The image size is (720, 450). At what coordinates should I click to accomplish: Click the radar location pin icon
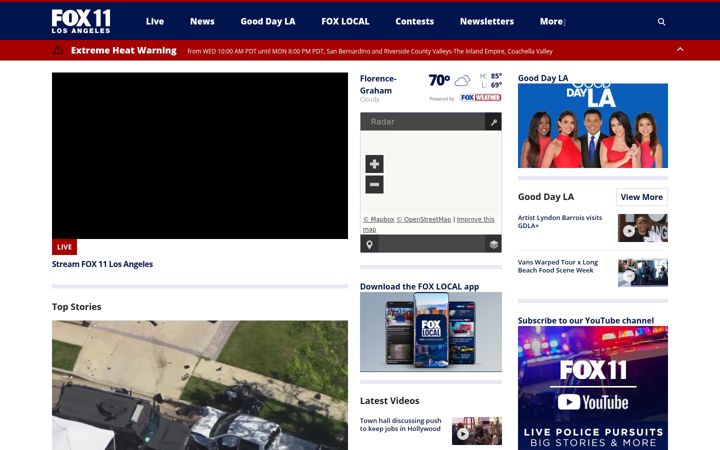369,244
